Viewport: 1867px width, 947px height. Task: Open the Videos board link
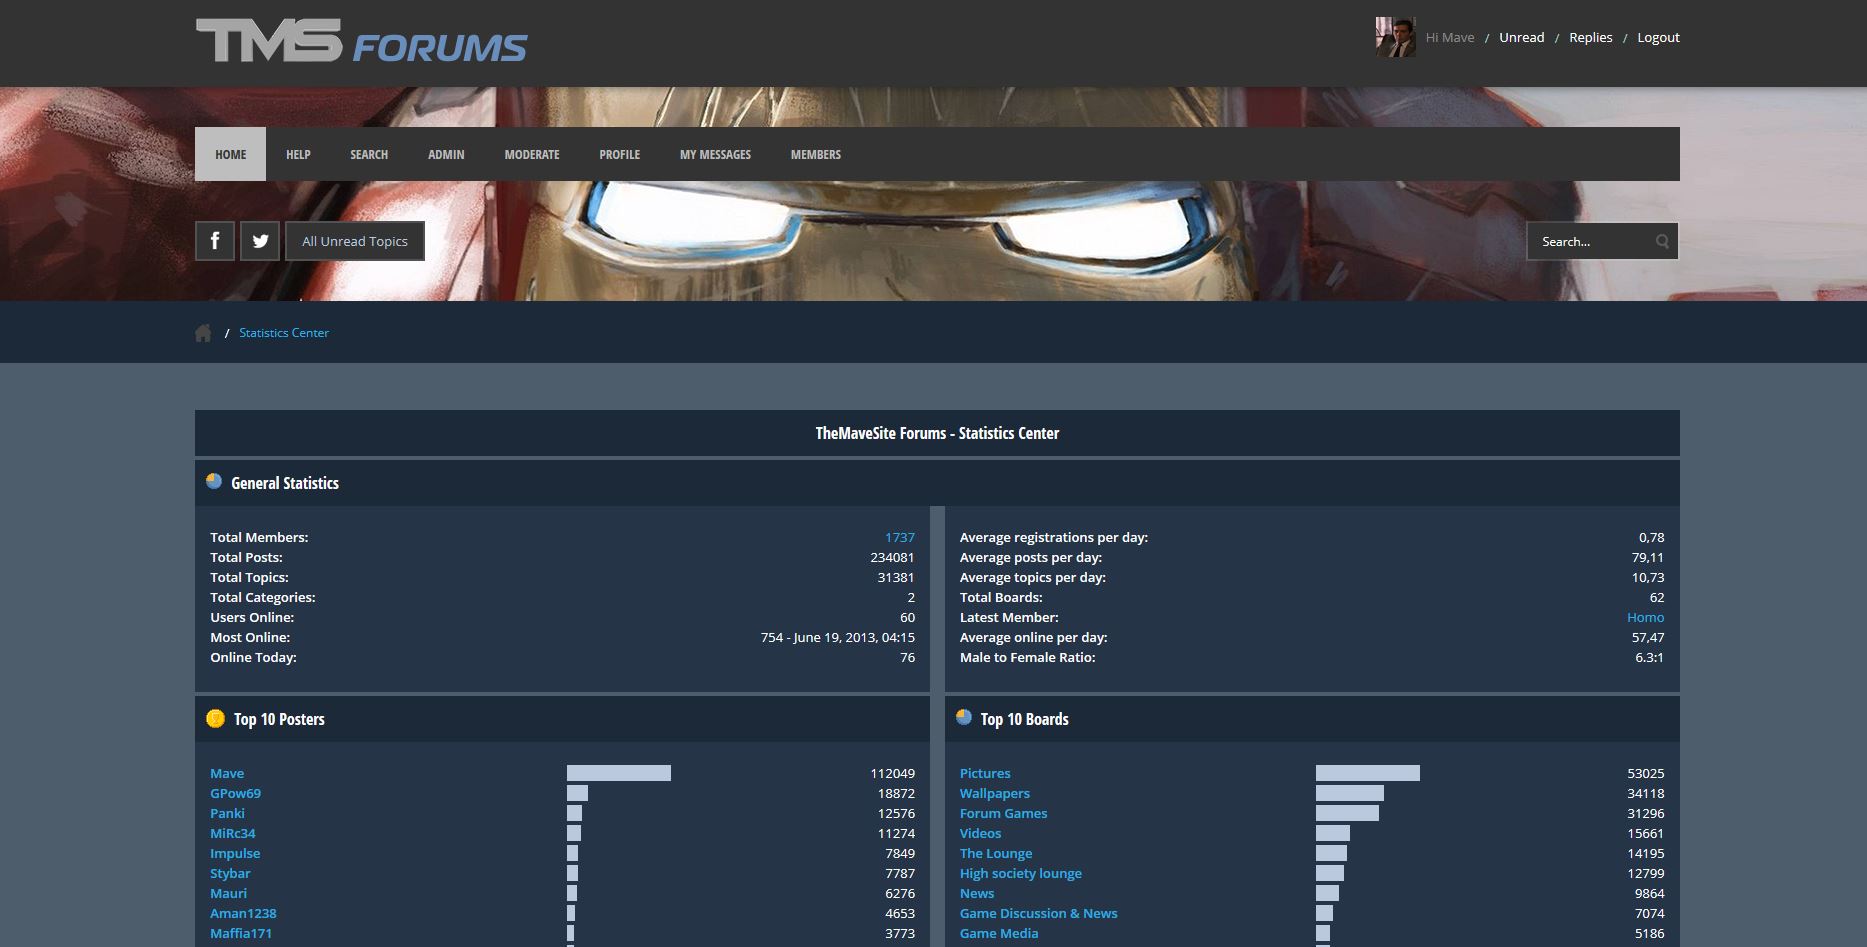[980, 833]
